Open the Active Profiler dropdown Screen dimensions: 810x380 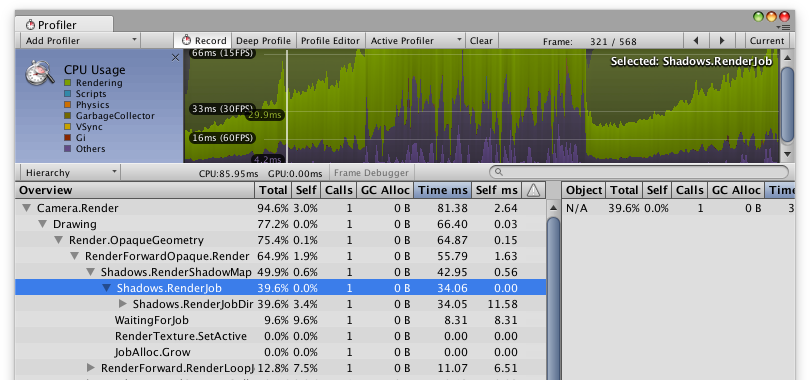click(x=415, y=41)
